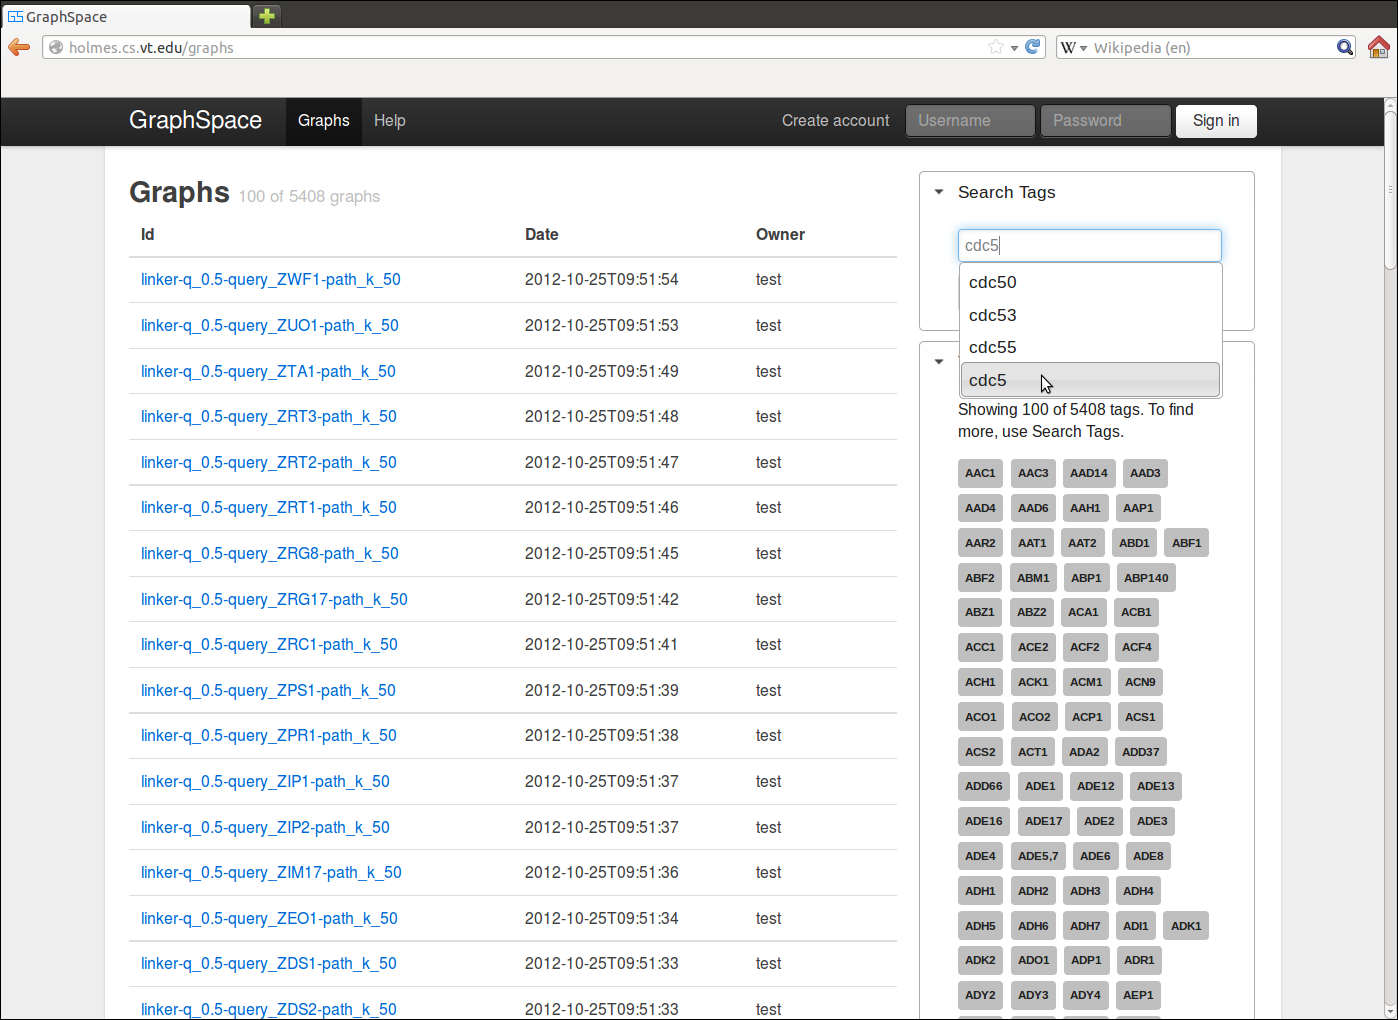The height and width of the screenshot is (1020, 1398).
Task: Select the GraphSpace browser tab
Action: (125, 17)
